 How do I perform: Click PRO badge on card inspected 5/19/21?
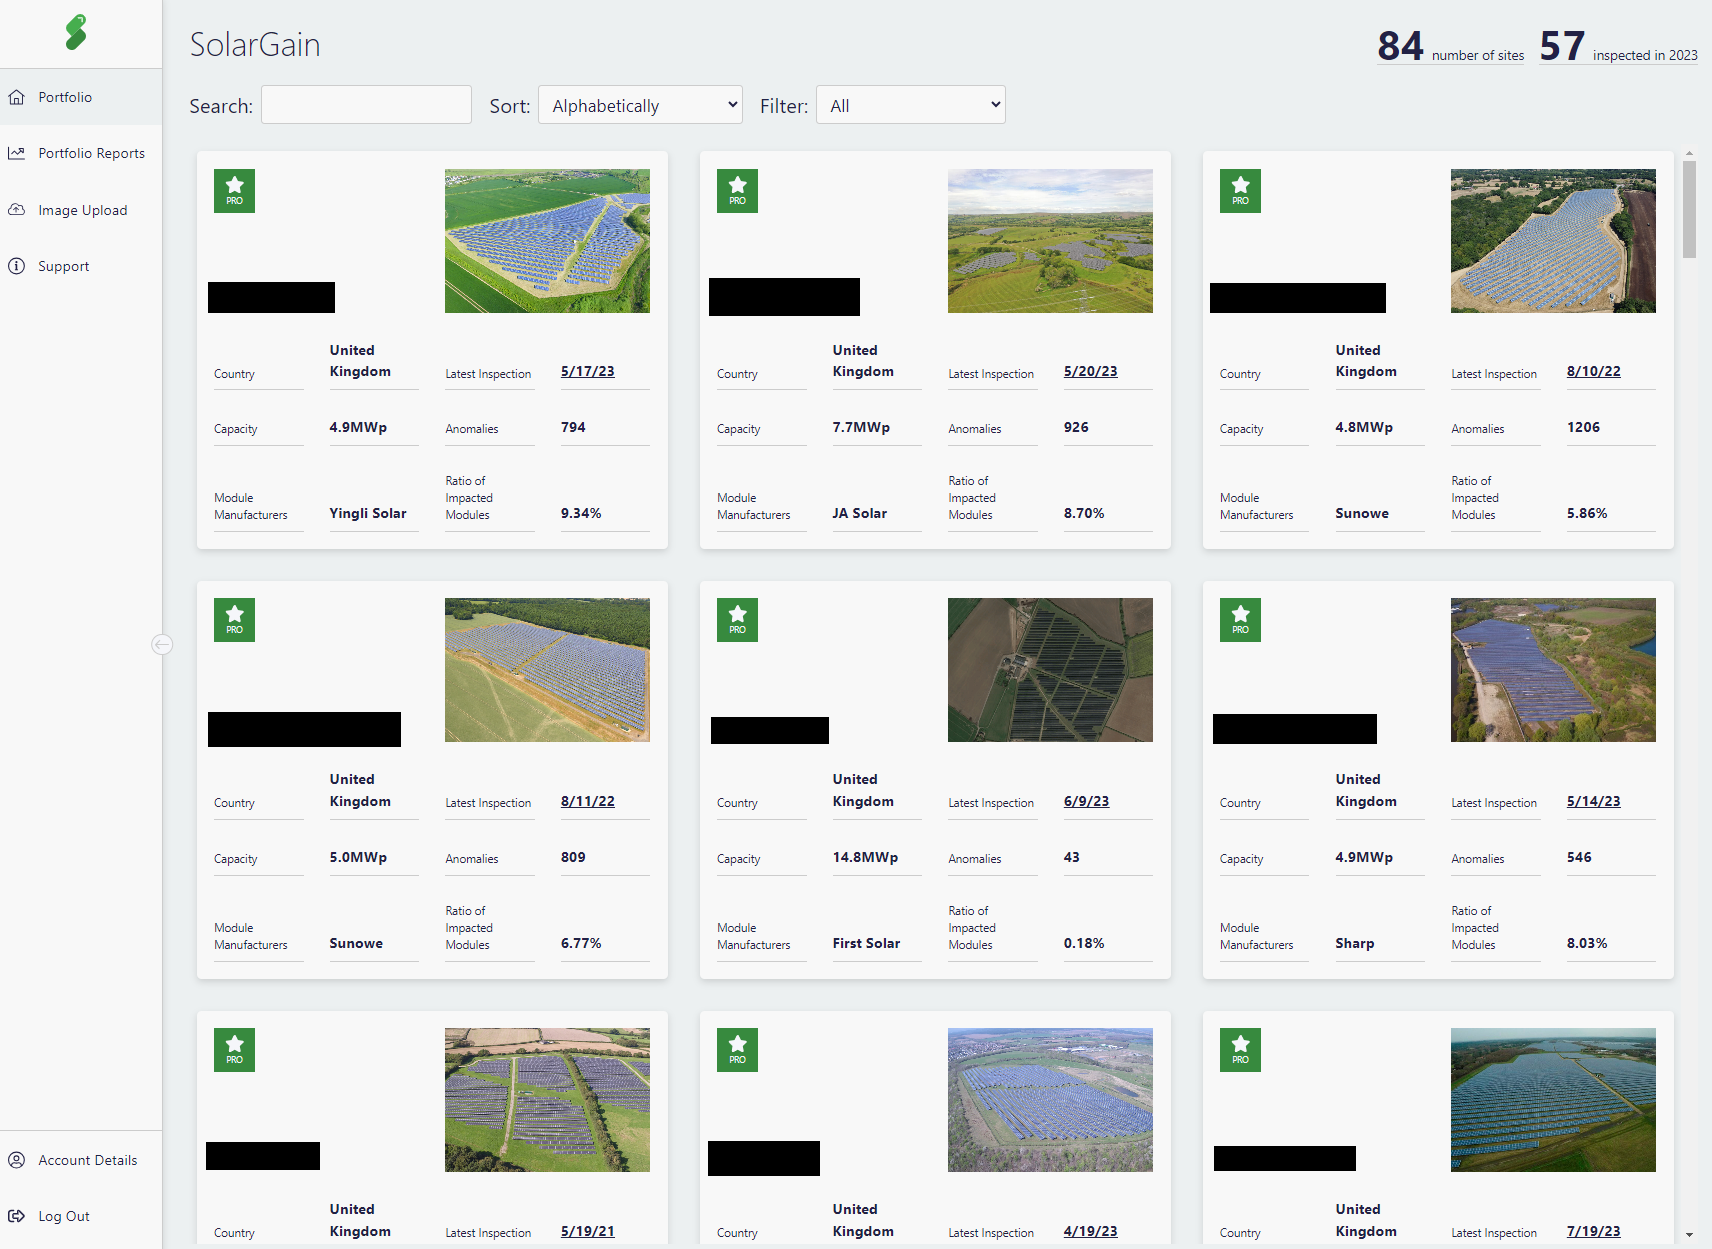(x=234, y=1050)
